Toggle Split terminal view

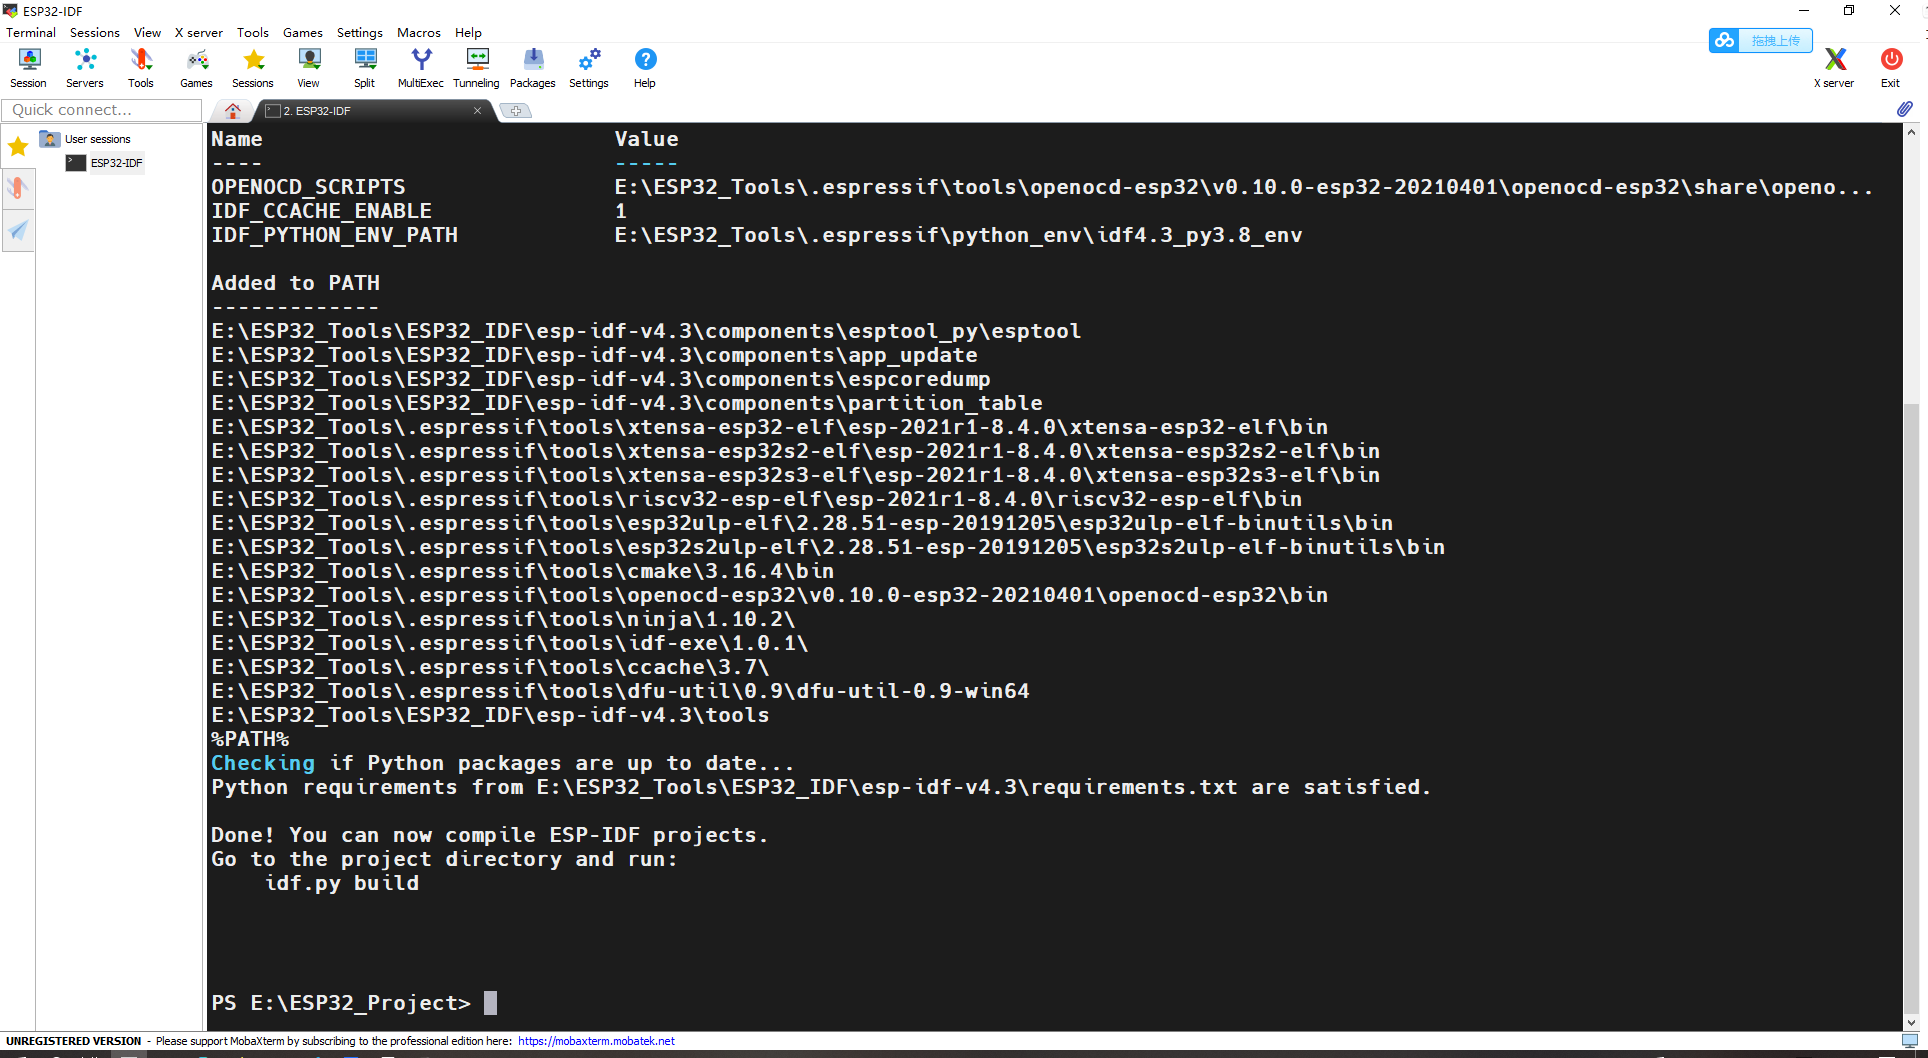364,67
